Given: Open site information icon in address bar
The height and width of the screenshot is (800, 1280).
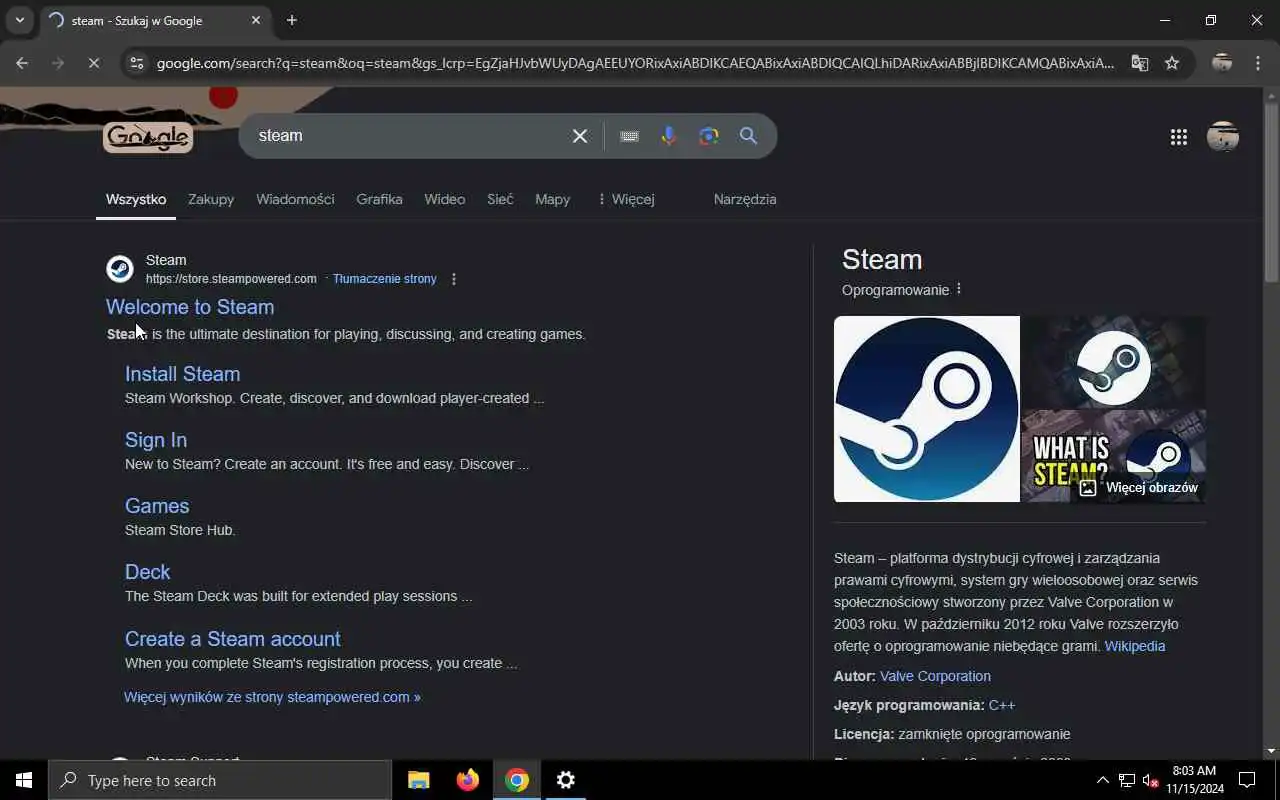Looking at the screenshot, I should click(x=137, y=63).
